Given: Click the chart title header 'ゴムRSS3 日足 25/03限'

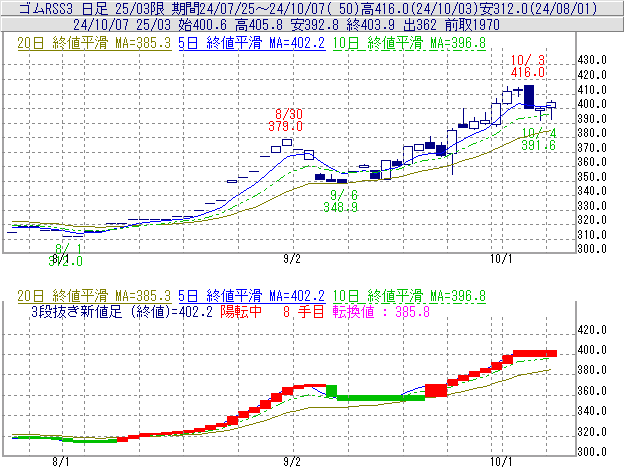Looking at the screenshot, I should coord(93,8).
